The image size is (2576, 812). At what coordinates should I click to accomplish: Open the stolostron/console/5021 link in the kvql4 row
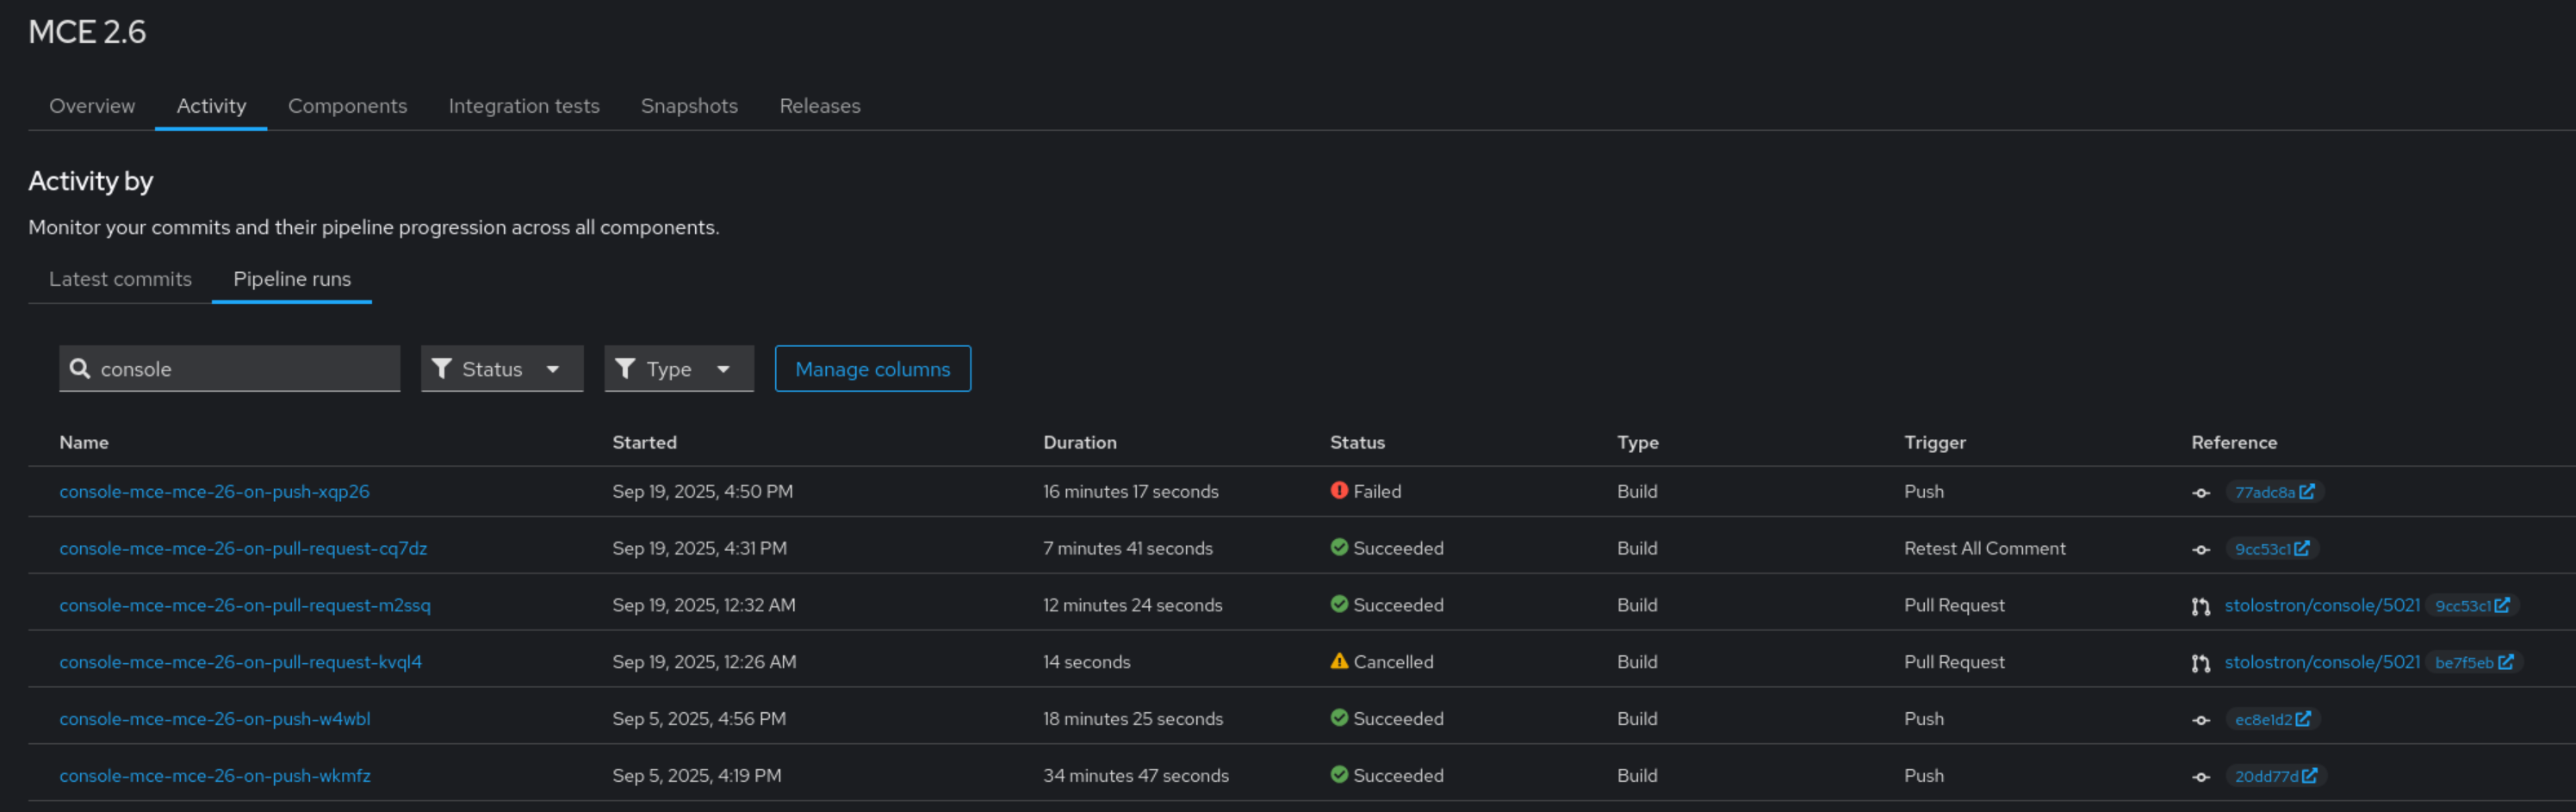pos(2321,662)
